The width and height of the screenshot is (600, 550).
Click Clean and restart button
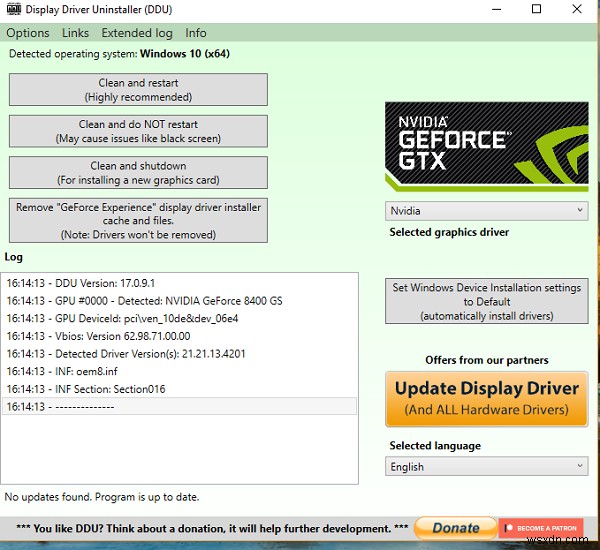[138, 90]
